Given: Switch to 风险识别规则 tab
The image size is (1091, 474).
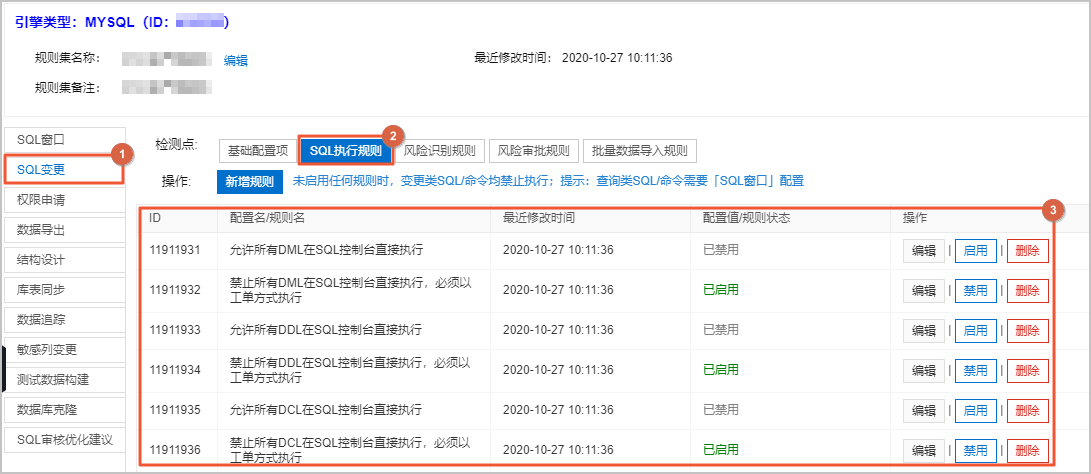Looking at the screenshot, I should tap(440, 150).
